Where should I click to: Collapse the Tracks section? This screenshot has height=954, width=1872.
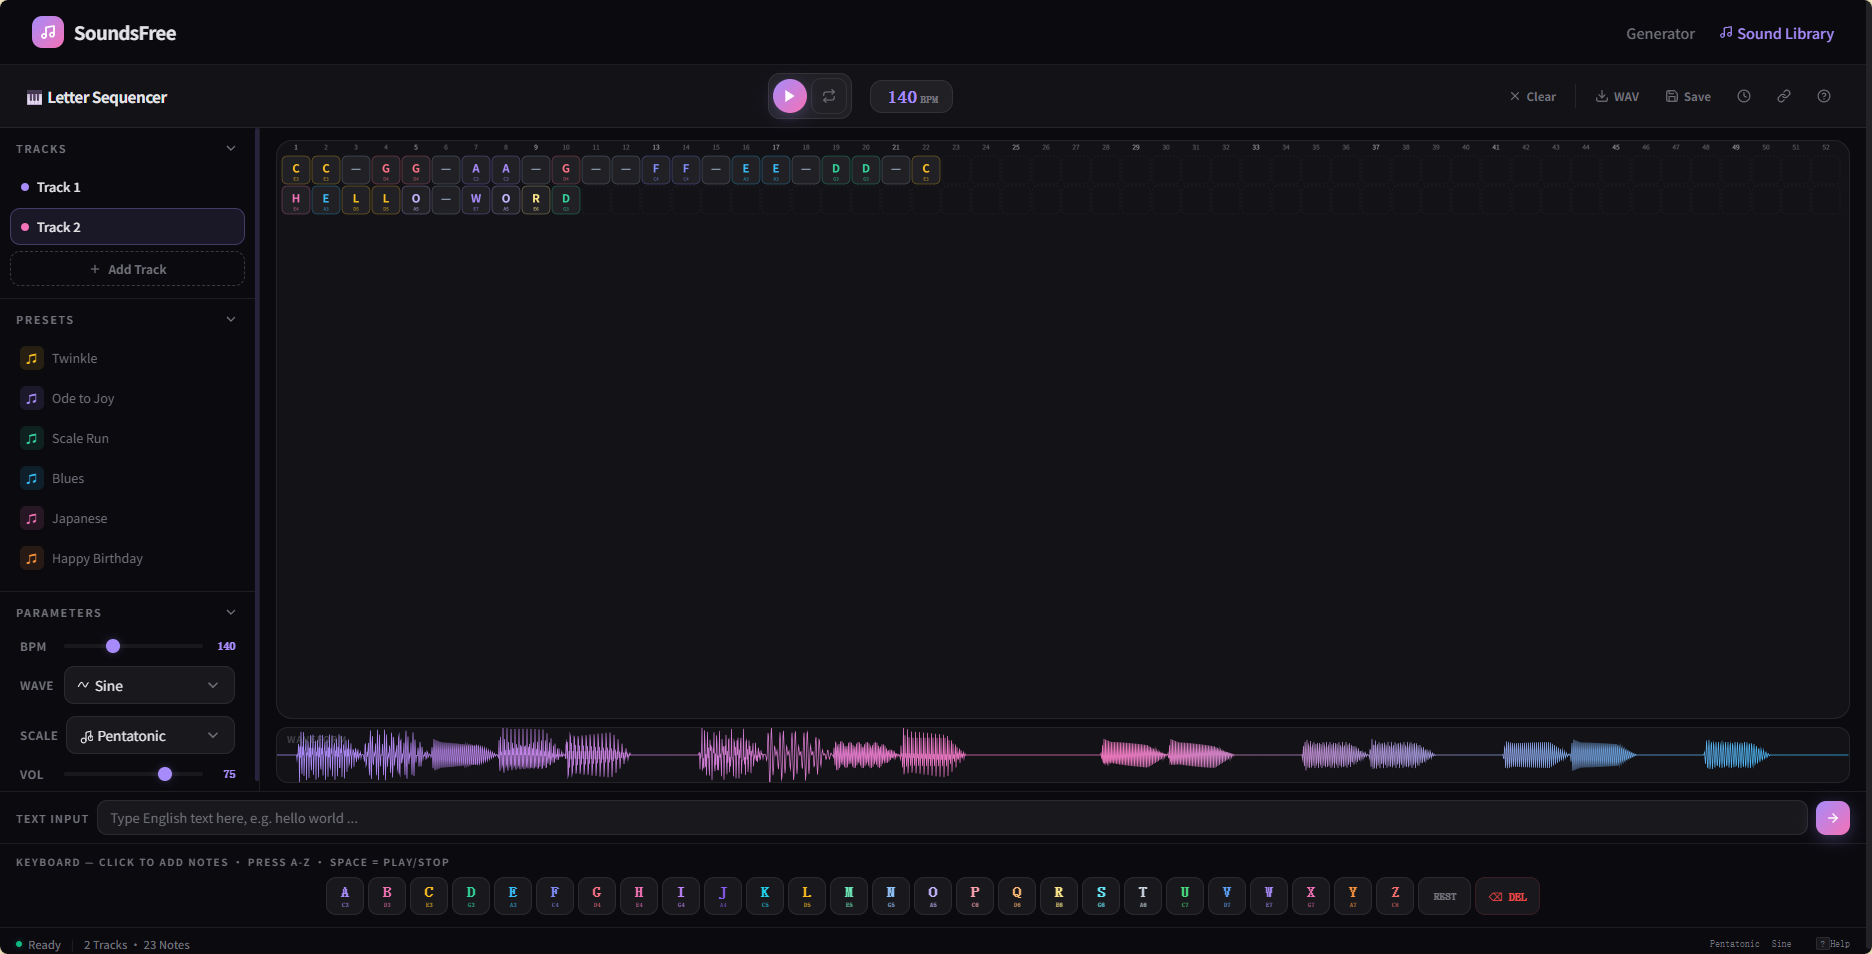tap(231, 148)
